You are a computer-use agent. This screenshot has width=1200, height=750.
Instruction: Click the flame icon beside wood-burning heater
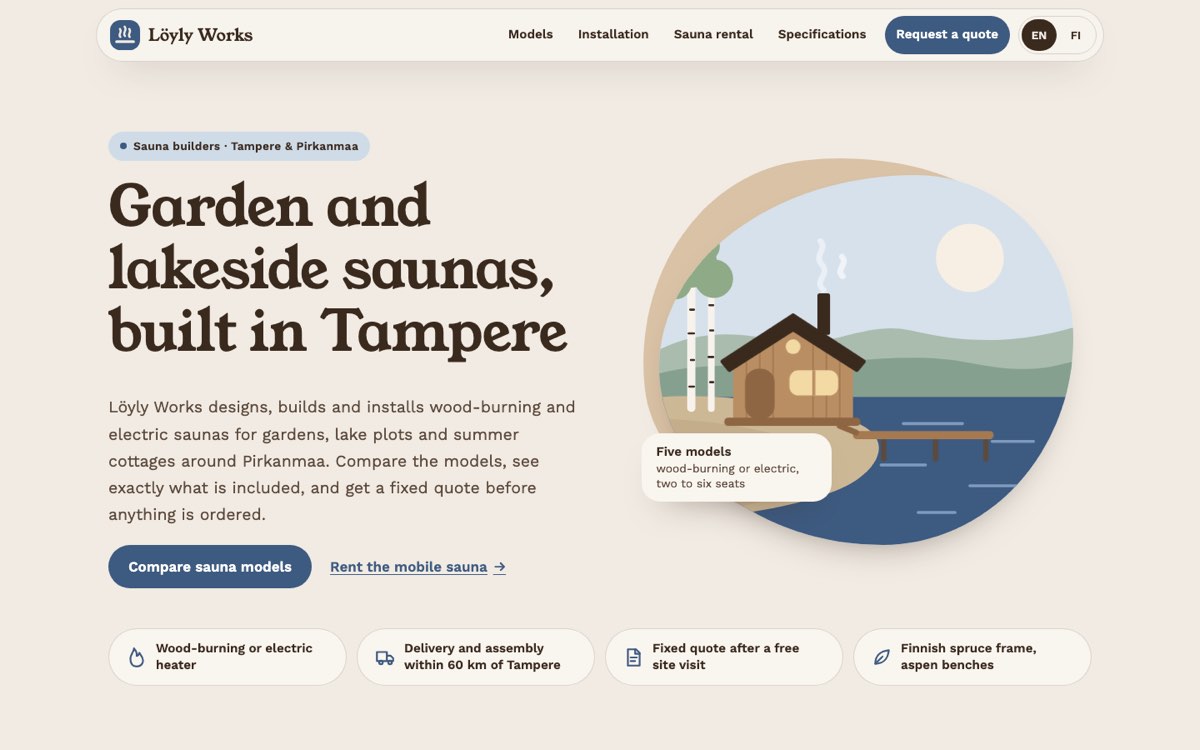pyautogui.click(x=137, y=657)
